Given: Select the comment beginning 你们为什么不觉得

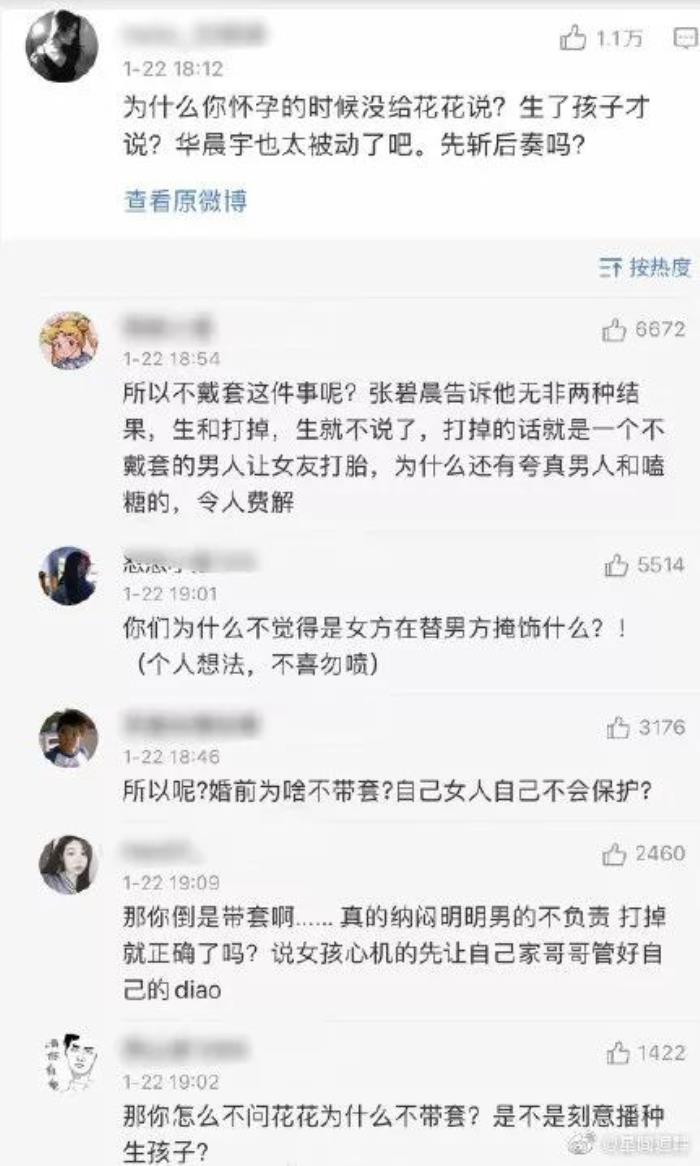Looking at the screenshot, I should [x=376, y=645].
